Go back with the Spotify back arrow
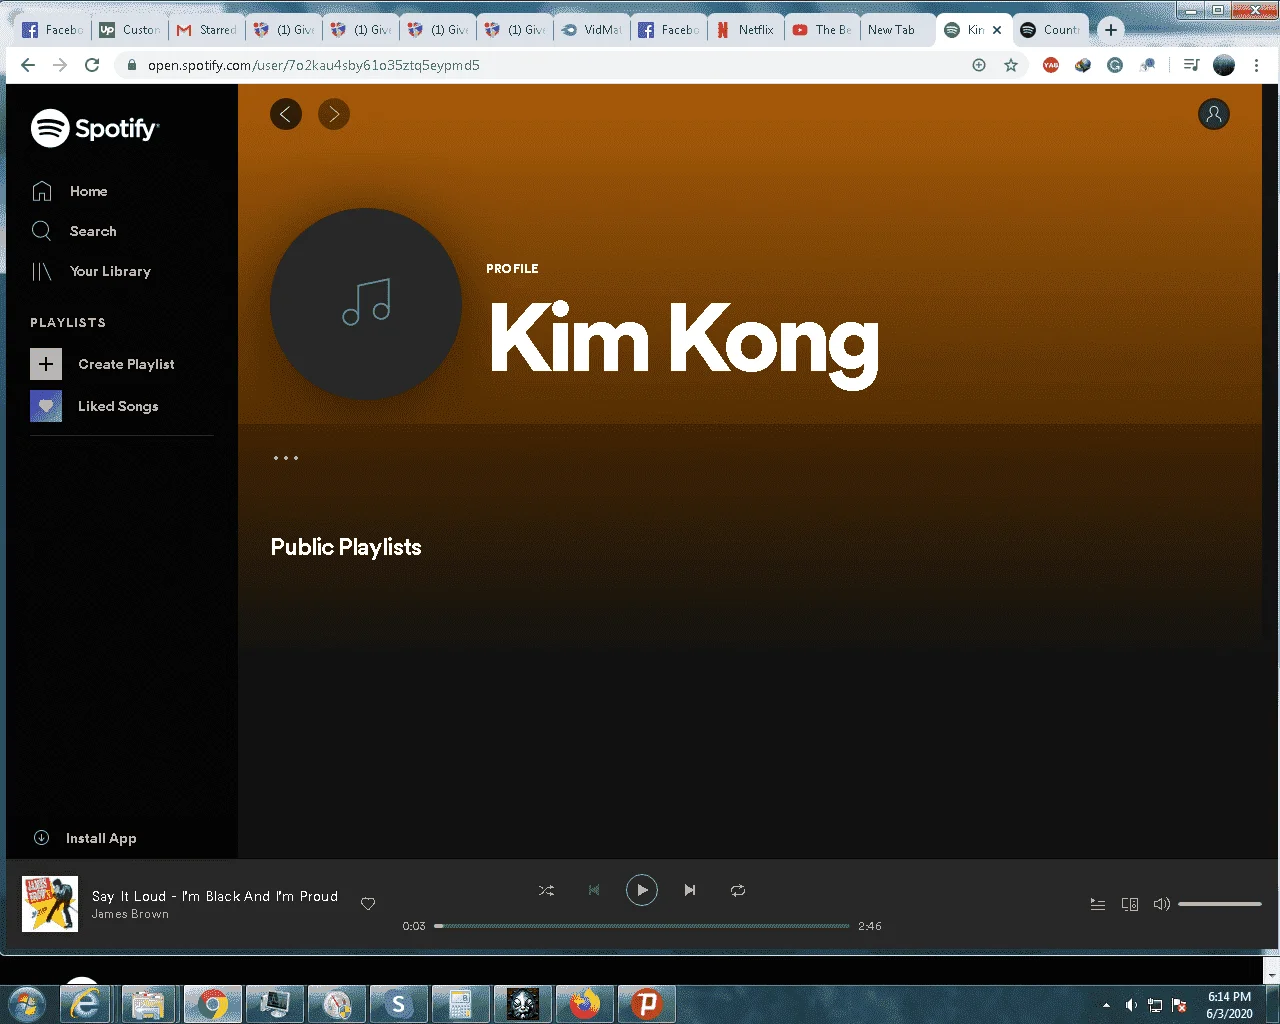Viewport: 1280px width, 1024px height. (286, 114)
